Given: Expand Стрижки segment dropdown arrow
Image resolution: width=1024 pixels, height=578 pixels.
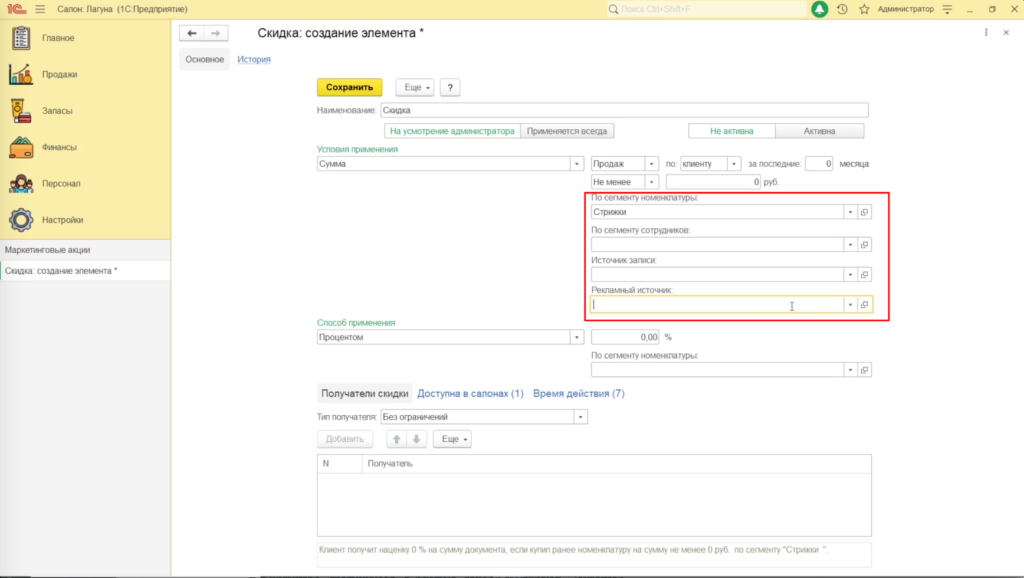Looking at the screenshot, I should tap(850, 212).
